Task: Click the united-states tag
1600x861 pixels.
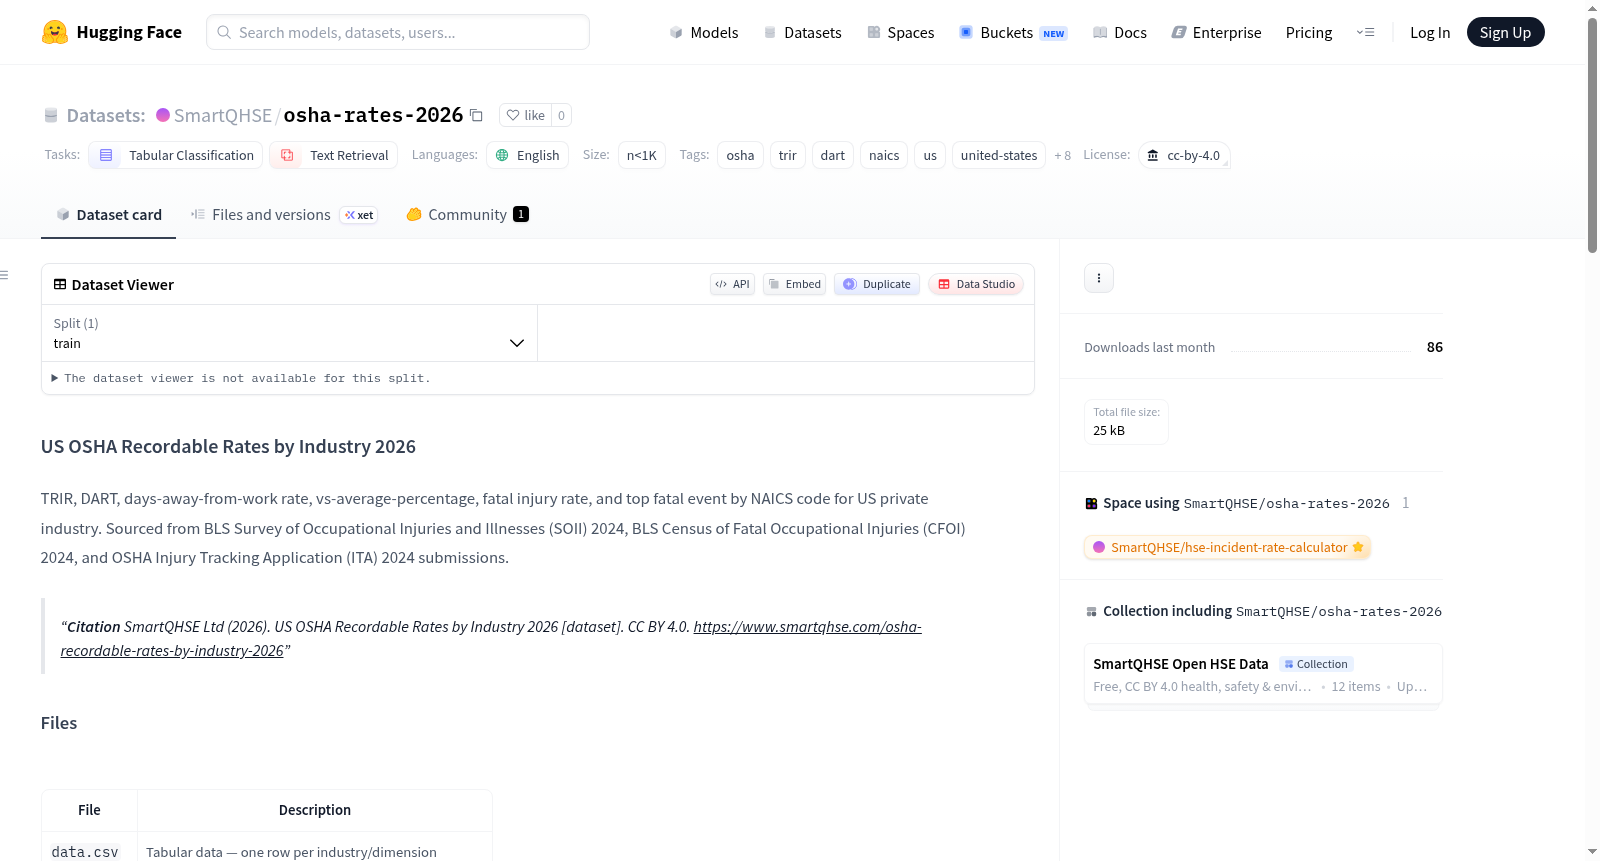Action: 999,155
